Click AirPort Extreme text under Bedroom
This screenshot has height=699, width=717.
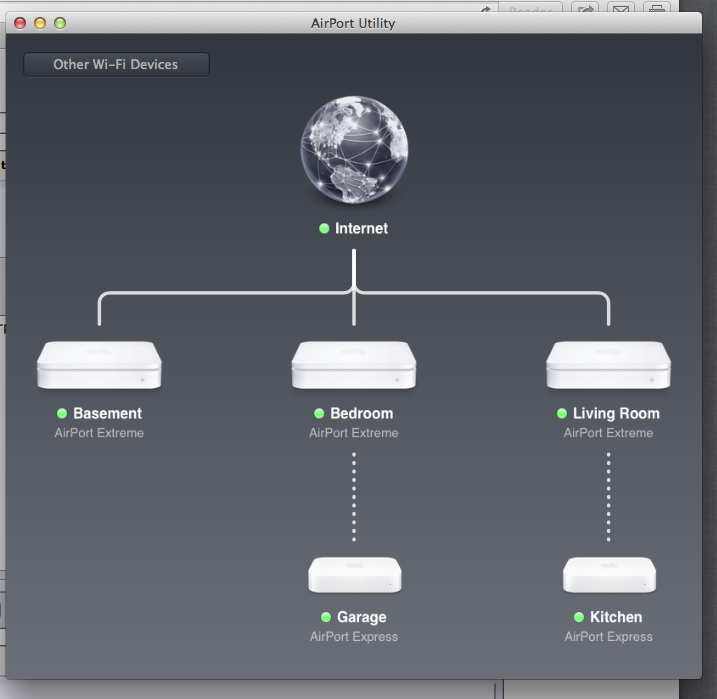[x=354, y=433]
